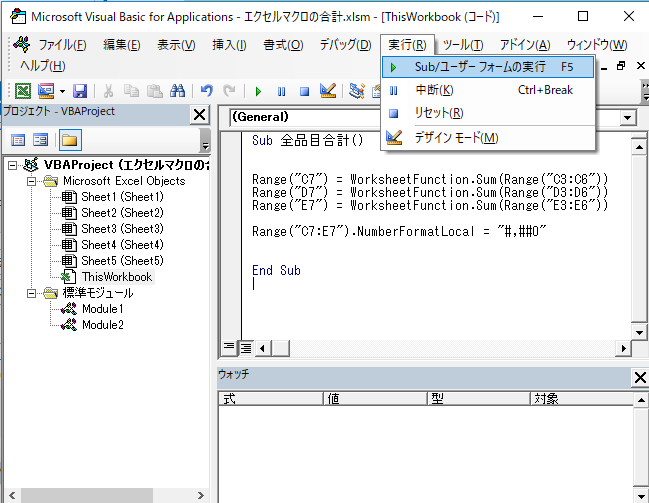The image size is (649, 503).
Task: Click the Design Mode toolbar icon
Action: click(x=328, y=91)
